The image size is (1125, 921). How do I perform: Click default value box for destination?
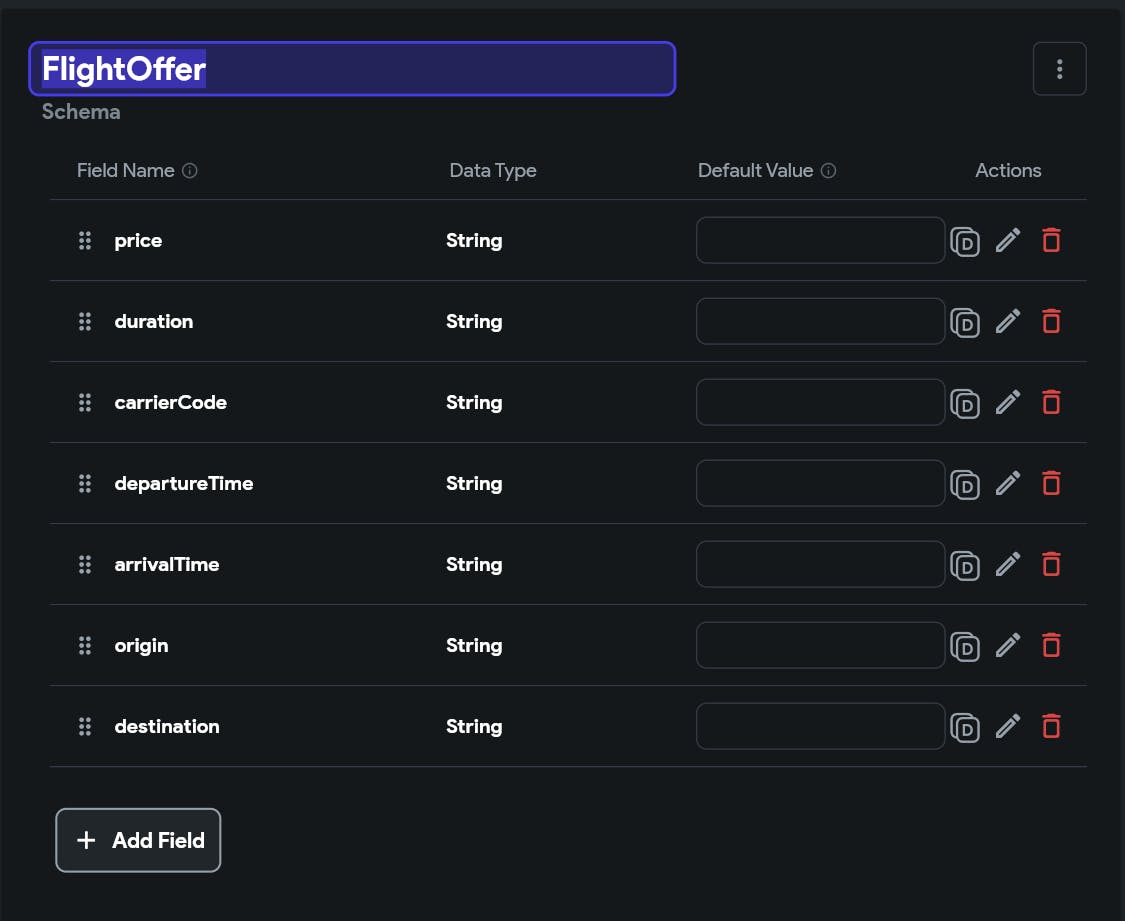(x=820, y=727)
